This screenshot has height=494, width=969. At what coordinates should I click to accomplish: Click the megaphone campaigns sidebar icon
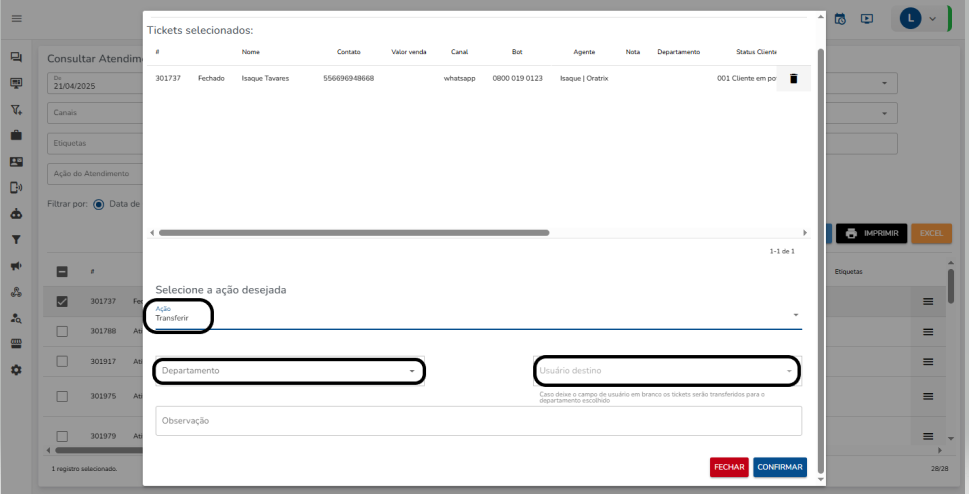(x=16, y=266)
